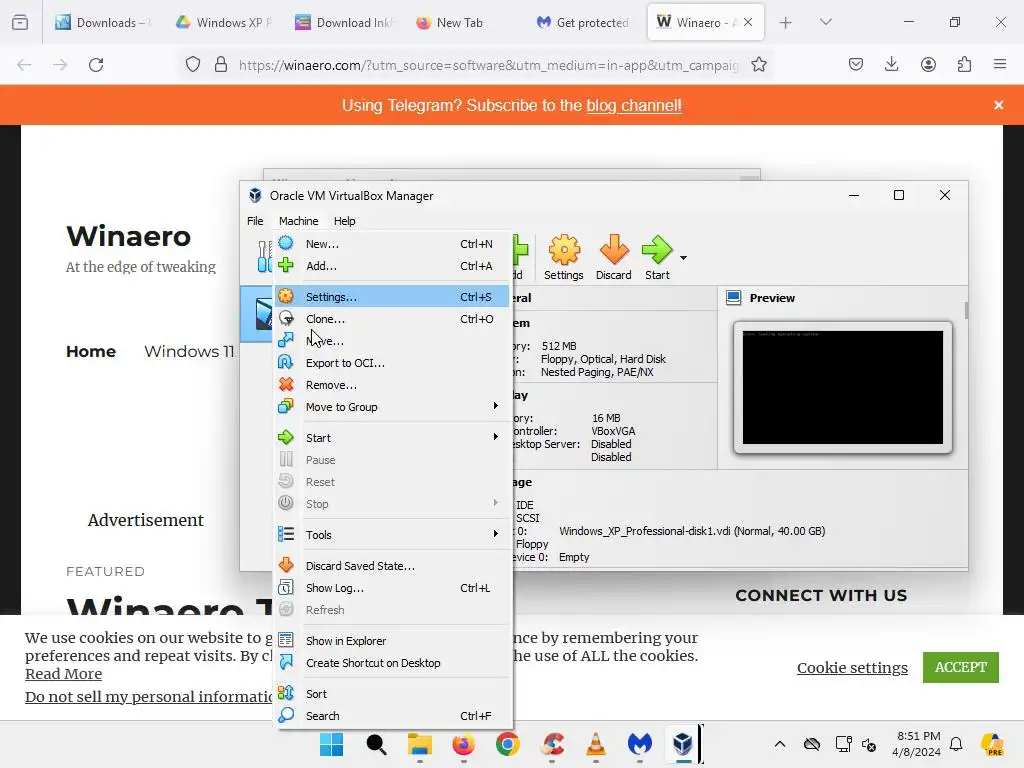Select Remove... from Machine menu
The height and width of the screenshot is (768, 1024).
pos(392,385)
